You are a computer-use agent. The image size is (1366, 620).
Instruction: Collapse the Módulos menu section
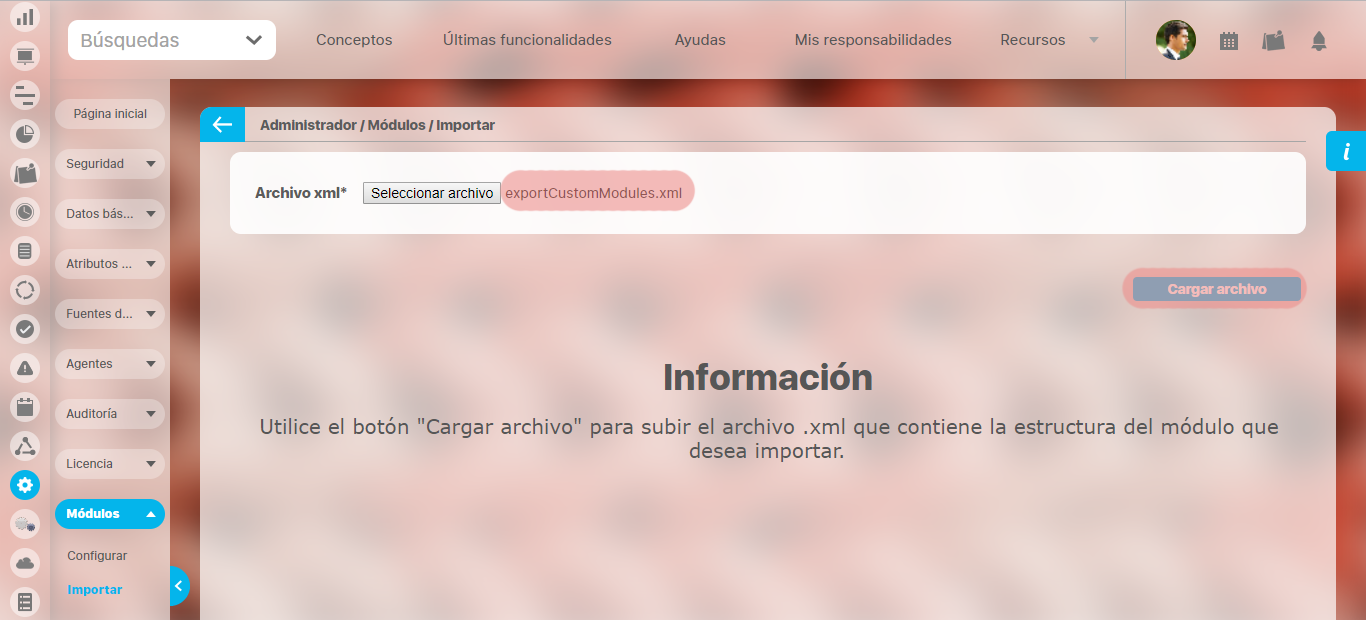109,514
